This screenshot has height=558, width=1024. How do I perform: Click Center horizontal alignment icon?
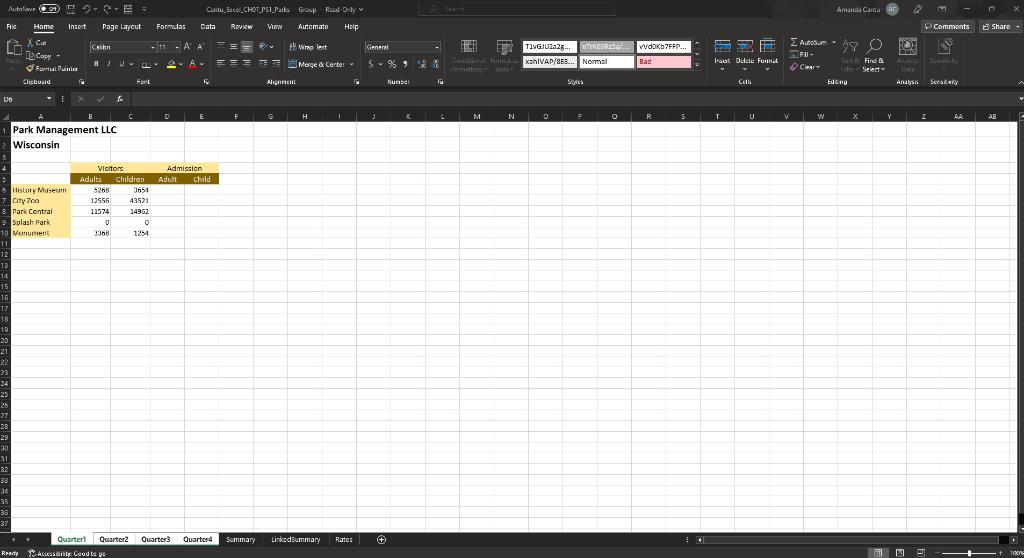[233, 63]
